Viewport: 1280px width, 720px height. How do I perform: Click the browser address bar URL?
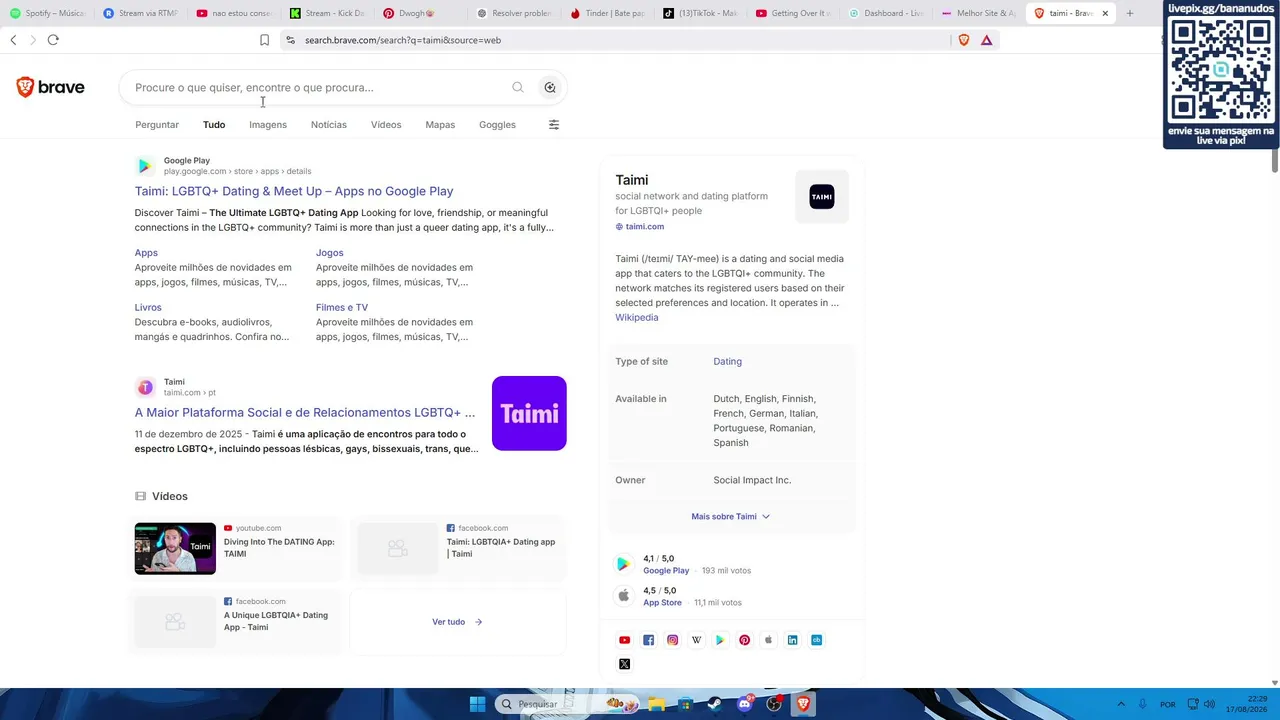(x=403, y=40)
